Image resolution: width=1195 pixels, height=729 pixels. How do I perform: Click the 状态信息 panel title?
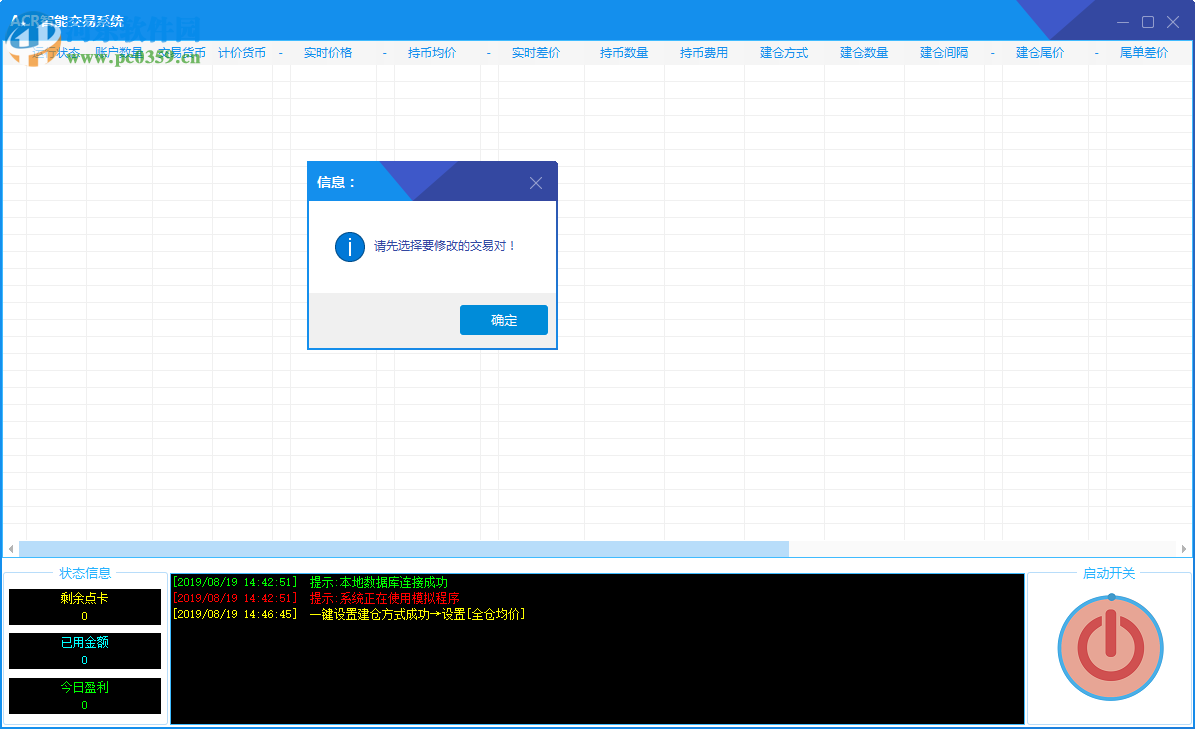click(x=84, y=572)
